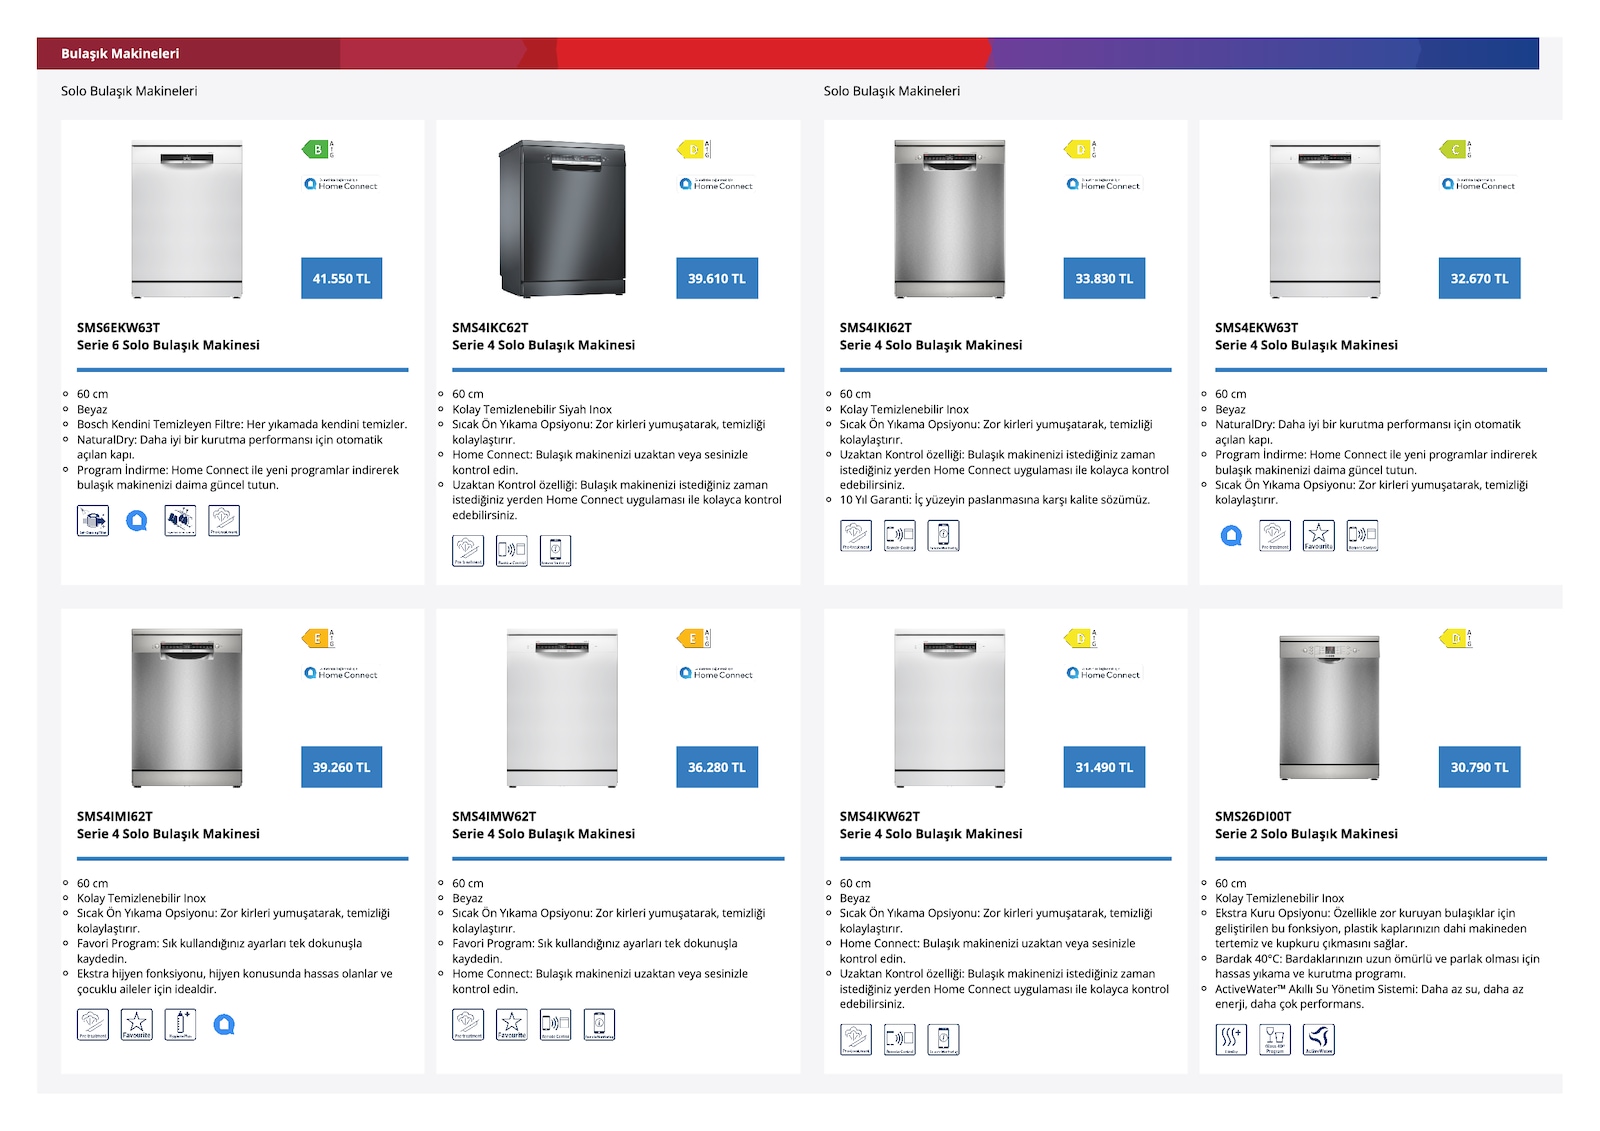Select the Favourite star icon under SMS4IMW62T
Viewport: 1600px width, 1131px height.
(x=512, y=1025)
